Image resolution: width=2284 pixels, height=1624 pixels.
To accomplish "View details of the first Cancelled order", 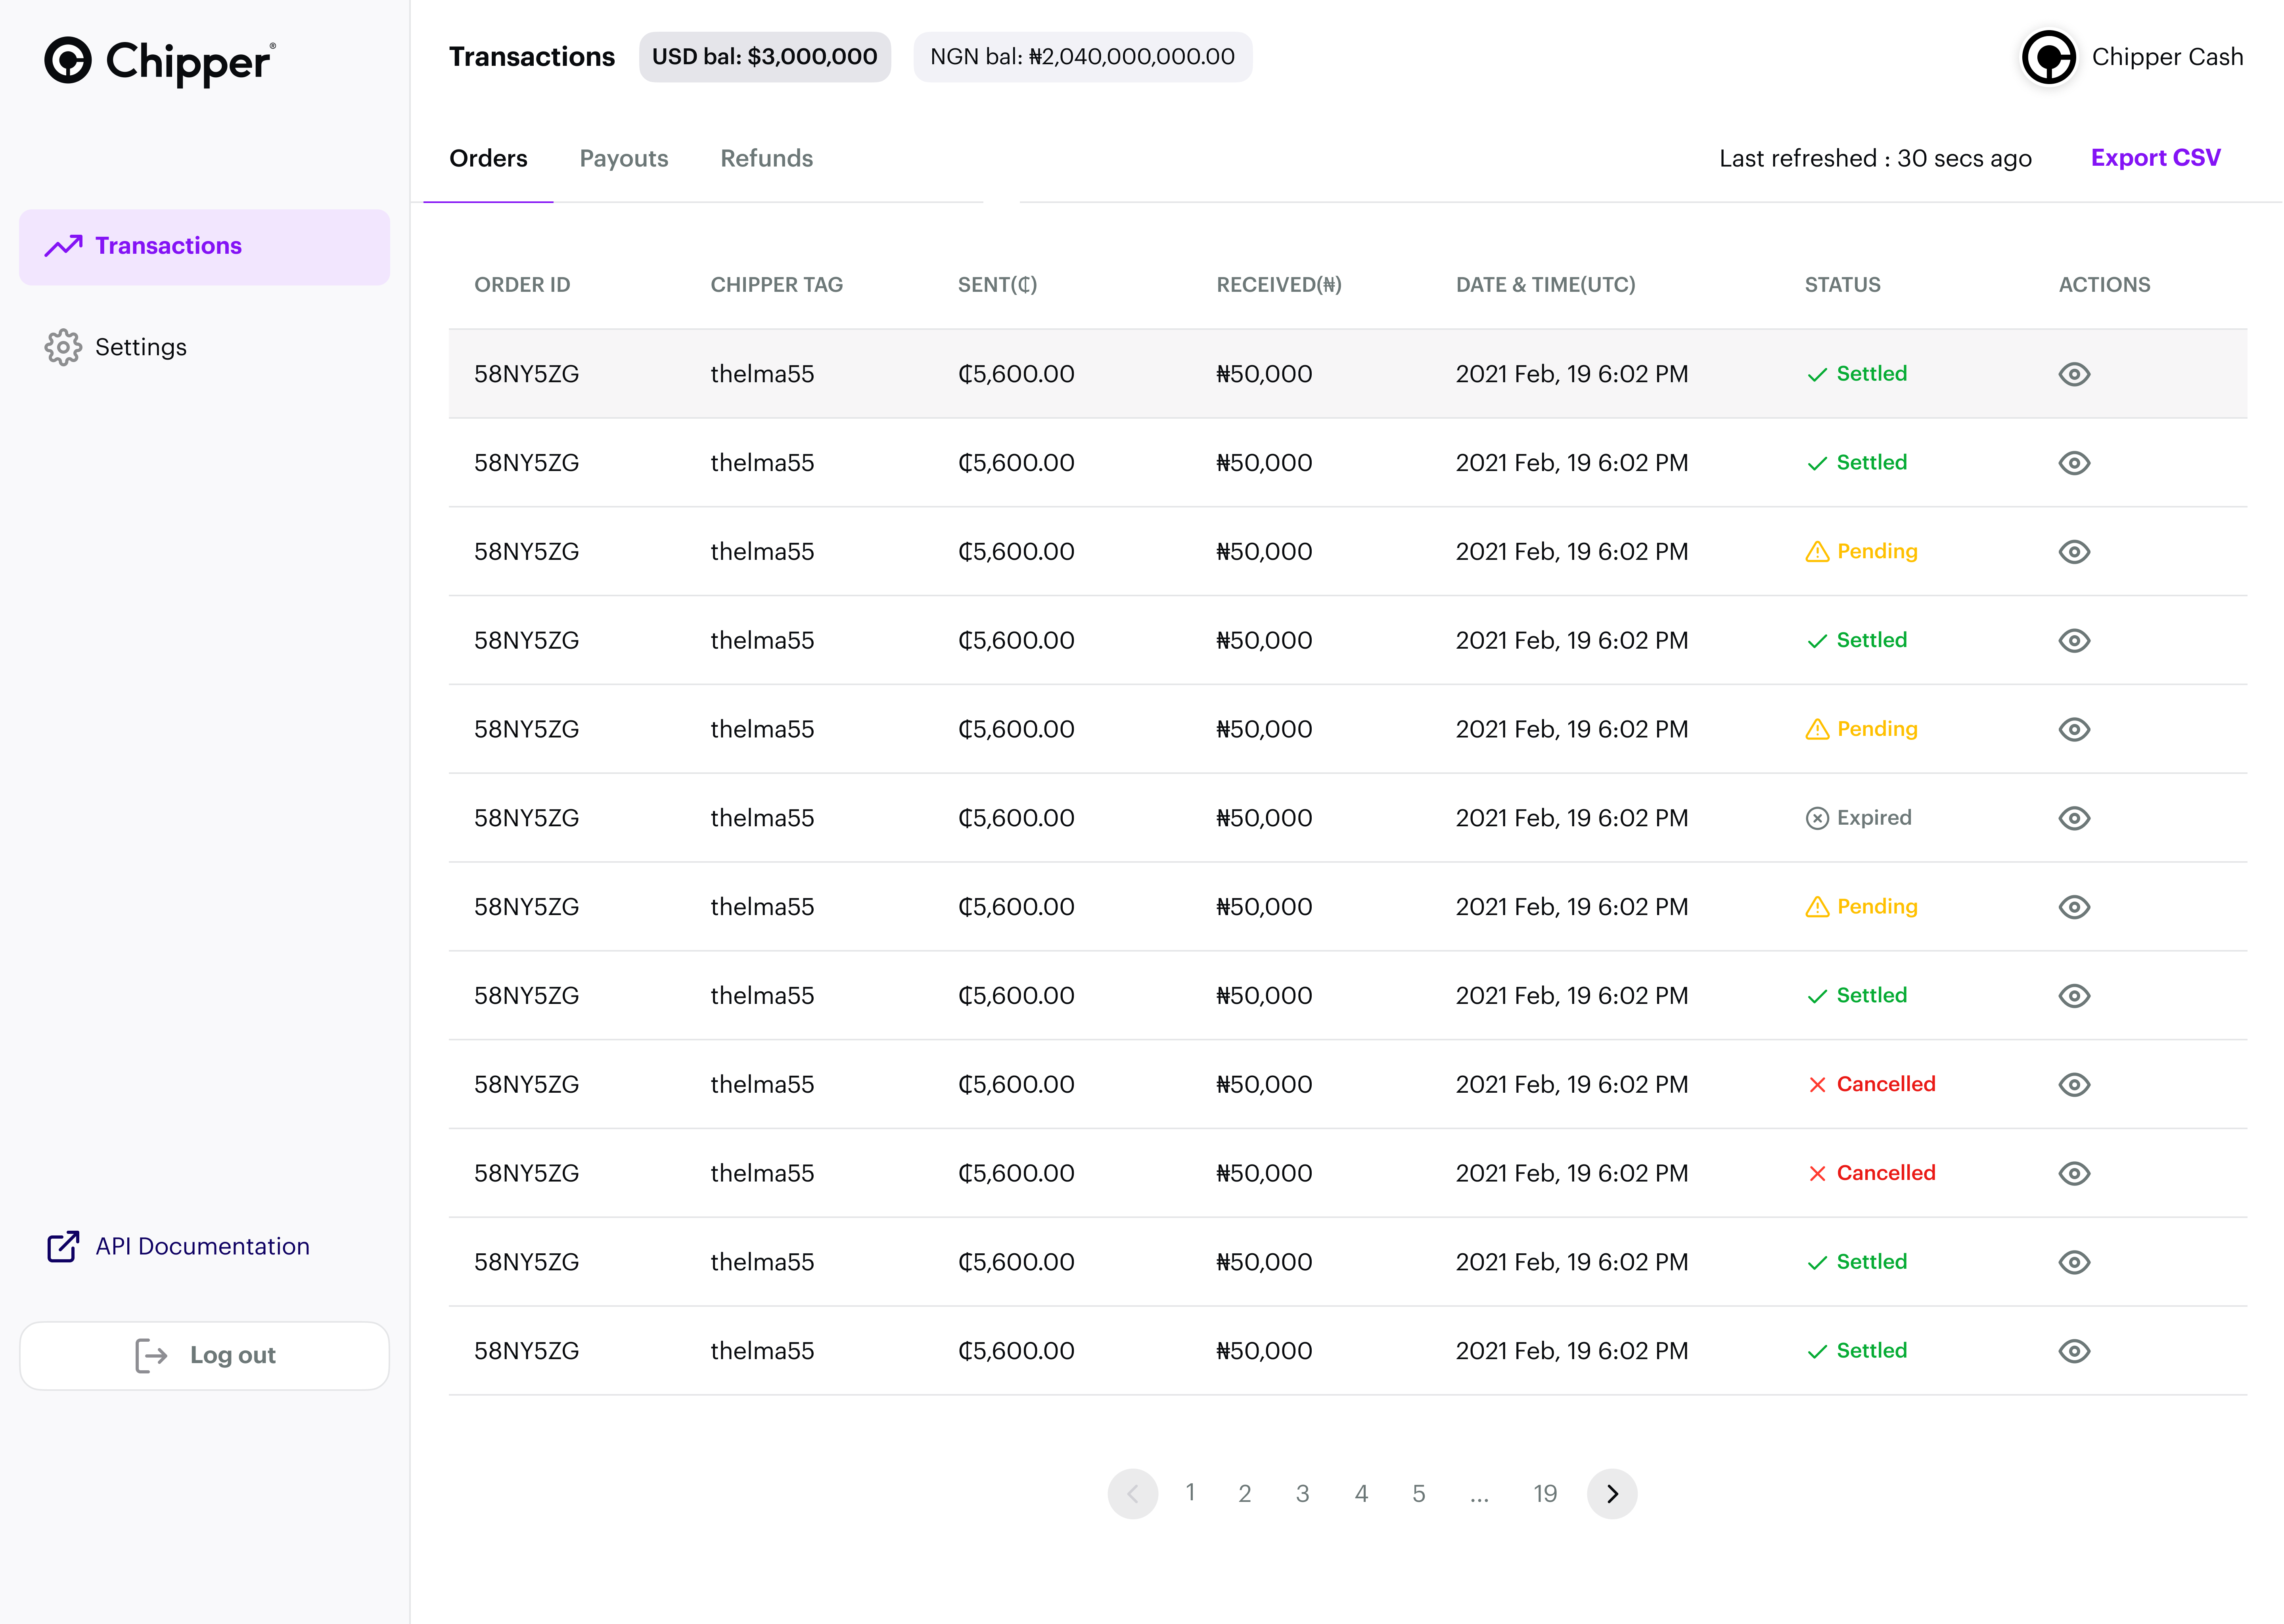I will (x=2074, y=1085).
